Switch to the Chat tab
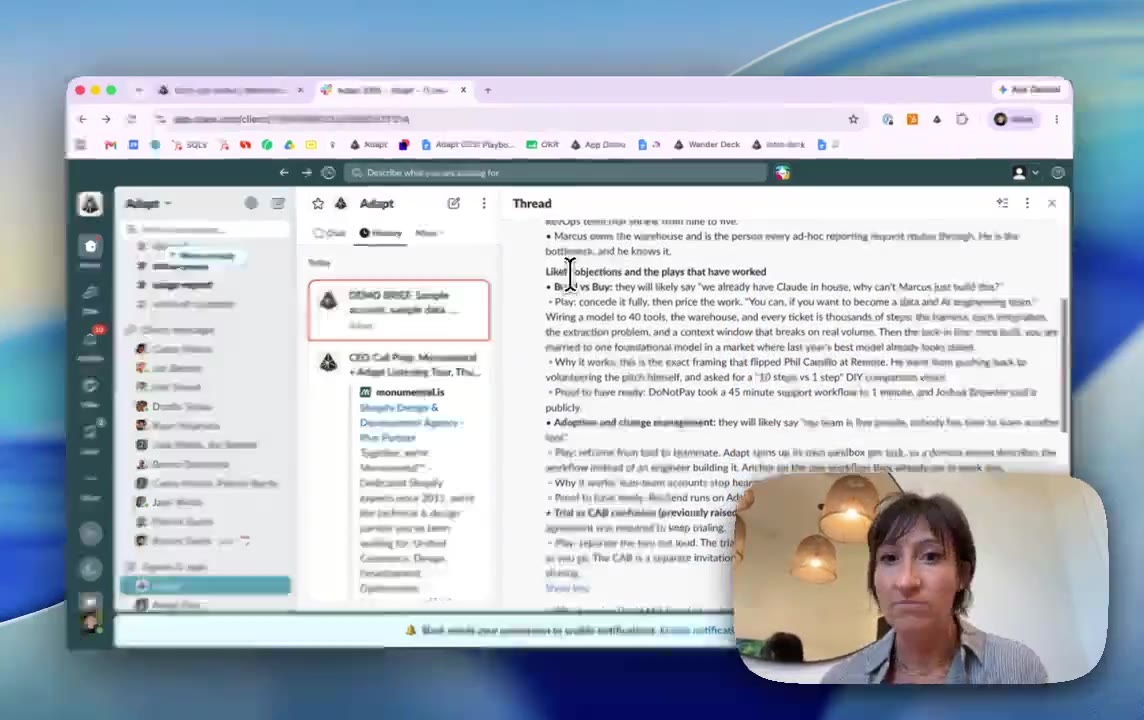Screen dimensions: 1144x720 329,233
